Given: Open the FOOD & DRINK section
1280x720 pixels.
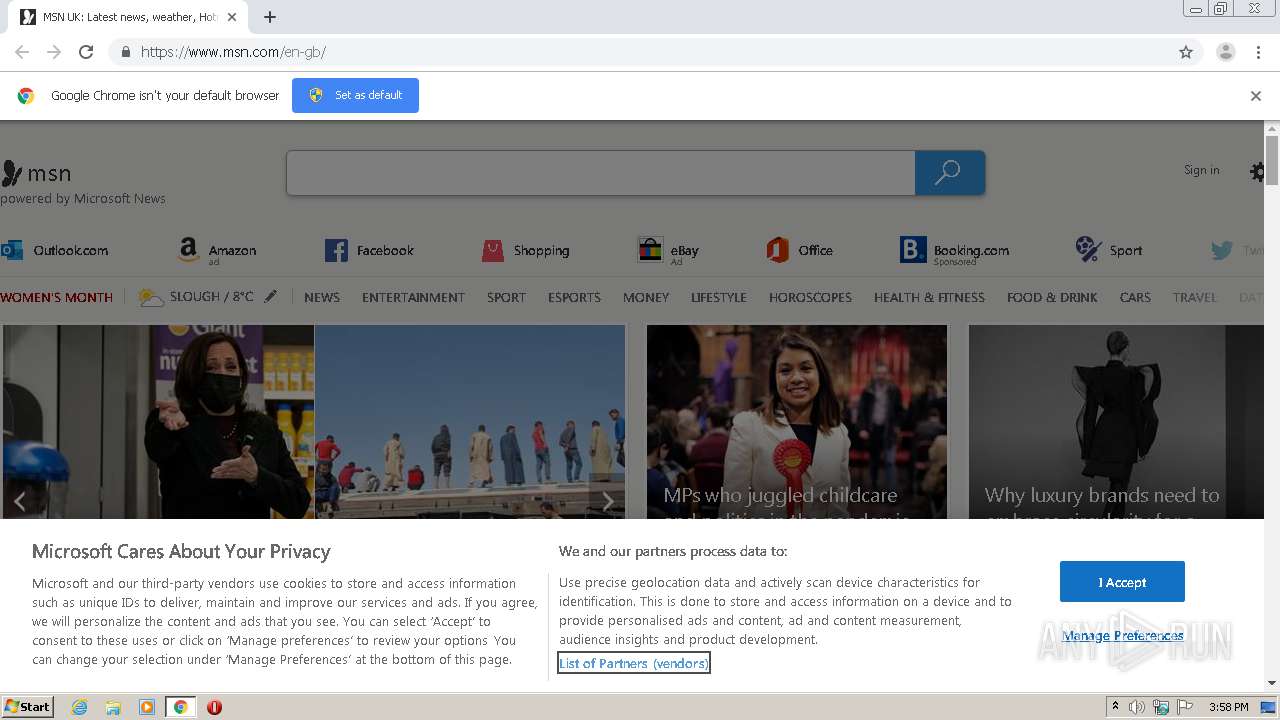Looking at the screenshot, I should pyautogui.click(x=1052, y=297).
